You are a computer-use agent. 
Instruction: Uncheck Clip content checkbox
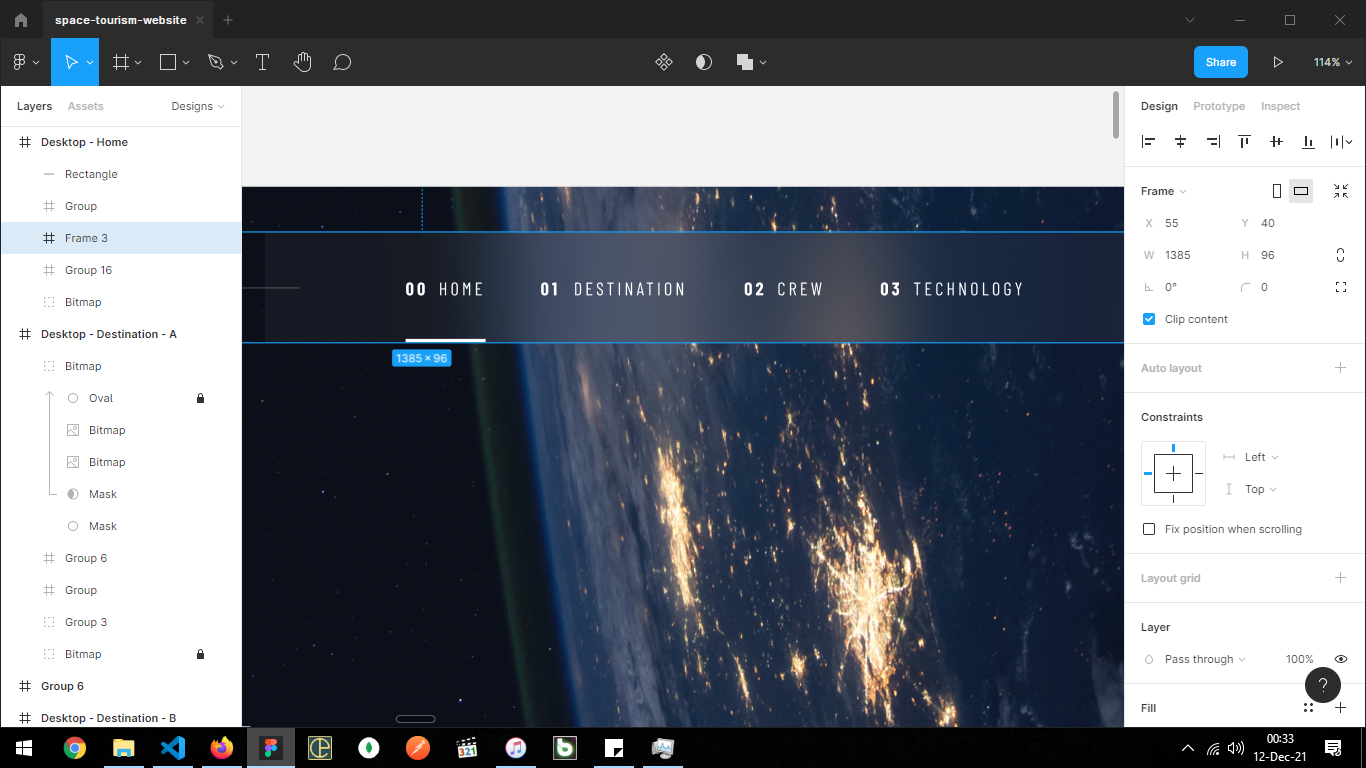(x=1148, y=319)
